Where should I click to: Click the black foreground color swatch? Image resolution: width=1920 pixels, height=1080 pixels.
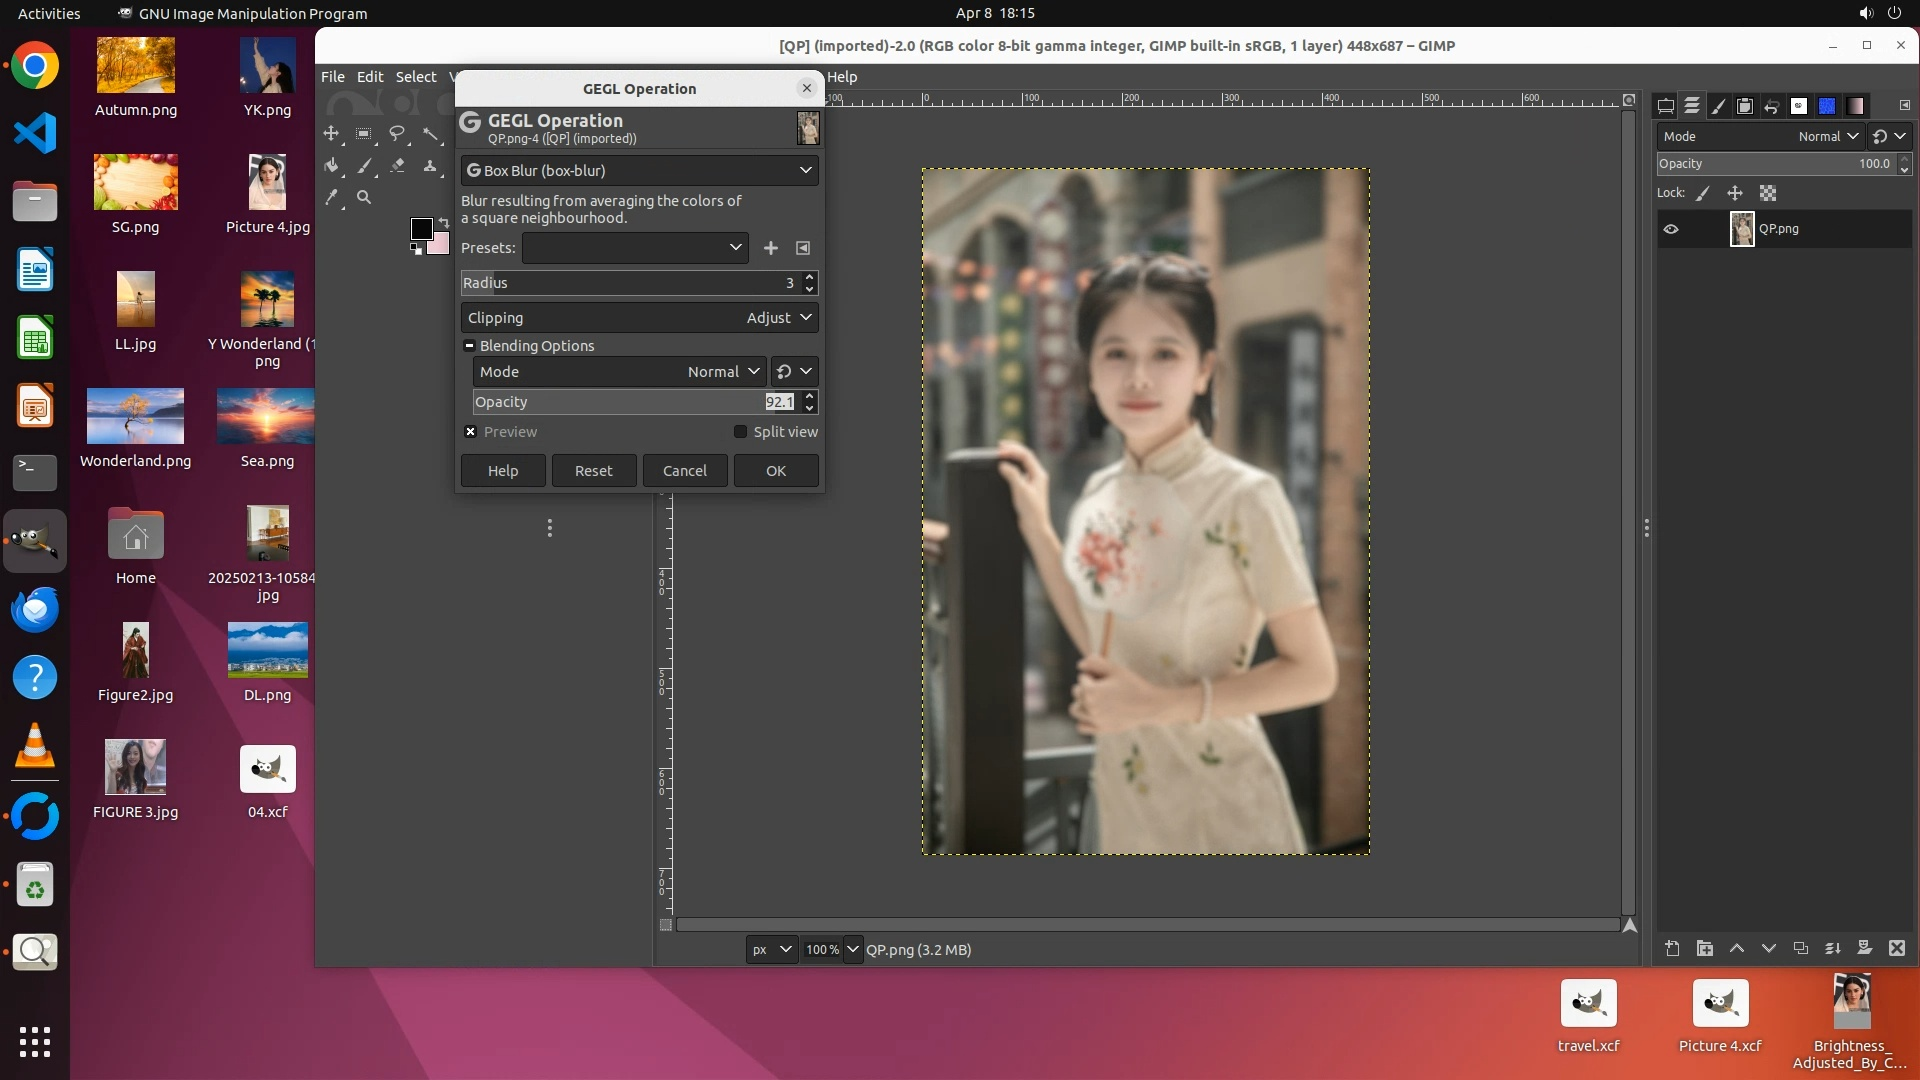click(421, 229)
